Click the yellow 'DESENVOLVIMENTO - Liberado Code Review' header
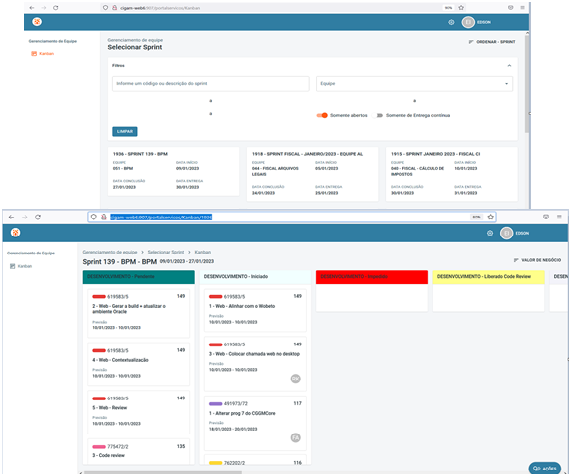The image size is (571, 474). tap(488, 277)
